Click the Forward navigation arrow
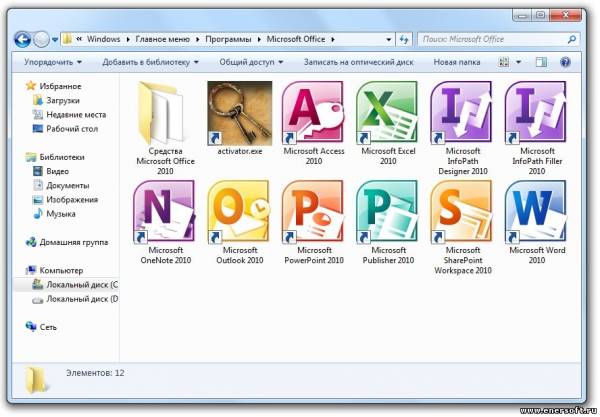 pos(41,39)
